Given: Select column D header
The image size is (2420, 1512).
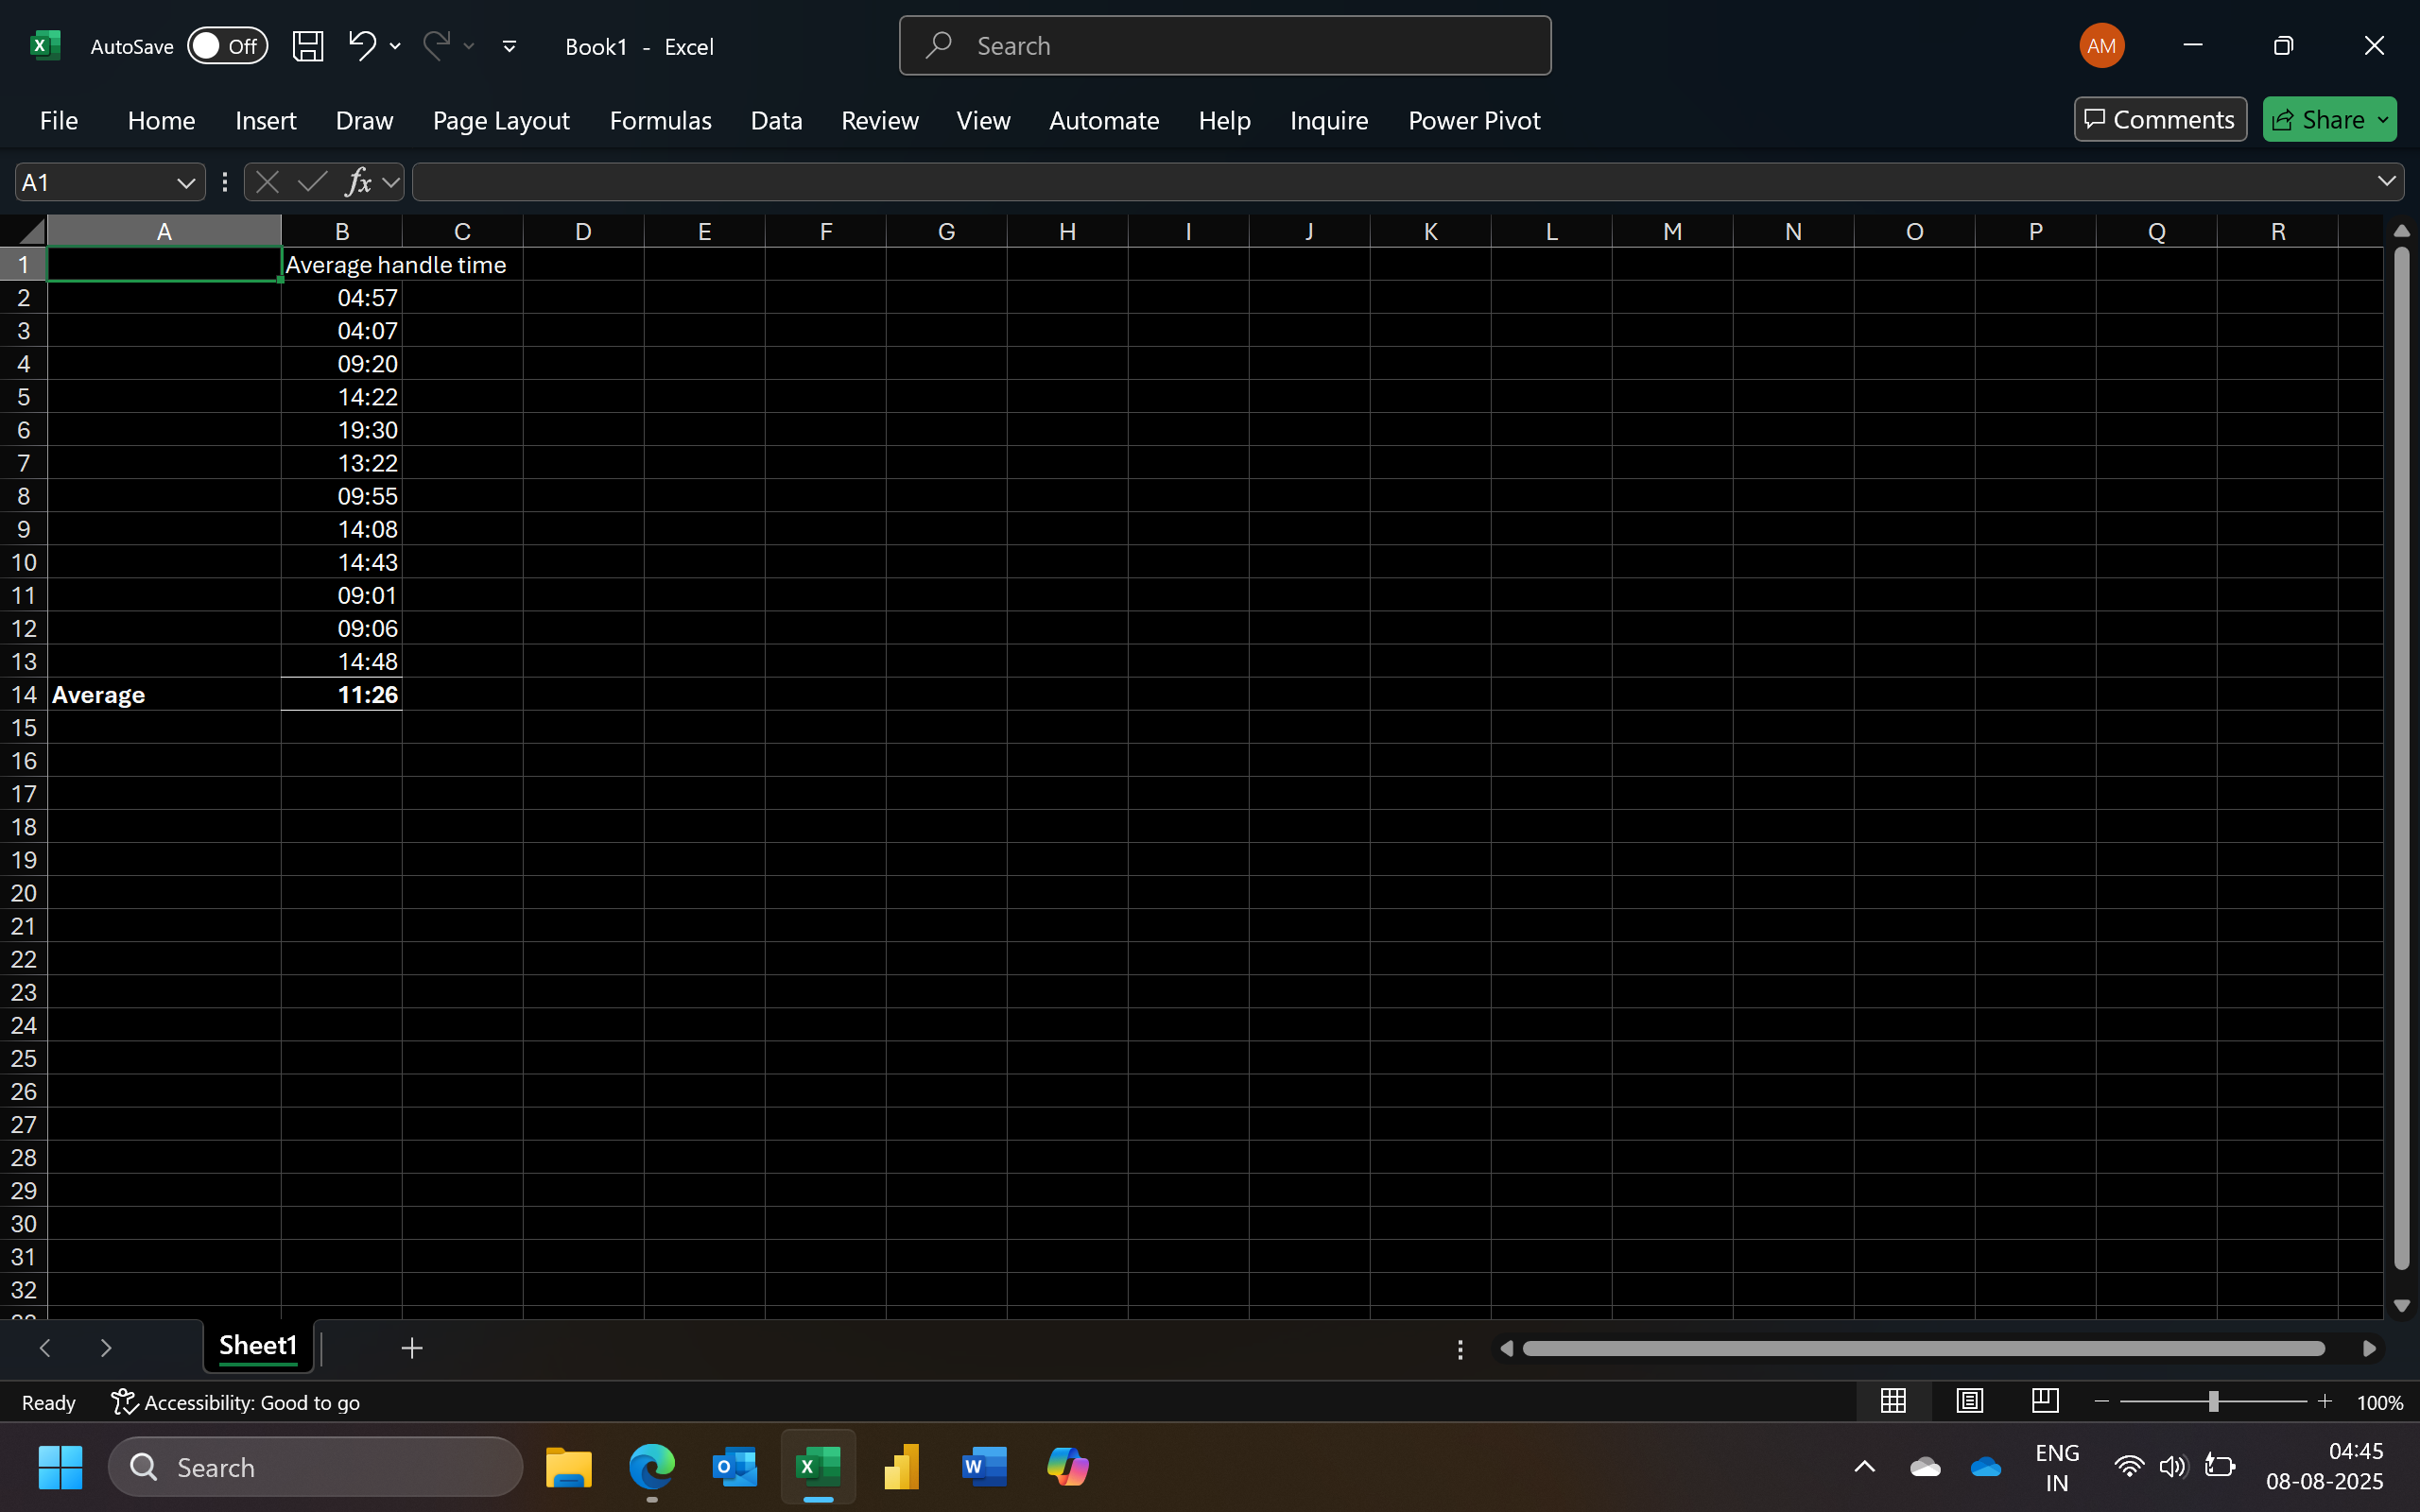Looking at the screenshot, I should tap(583, 231).
